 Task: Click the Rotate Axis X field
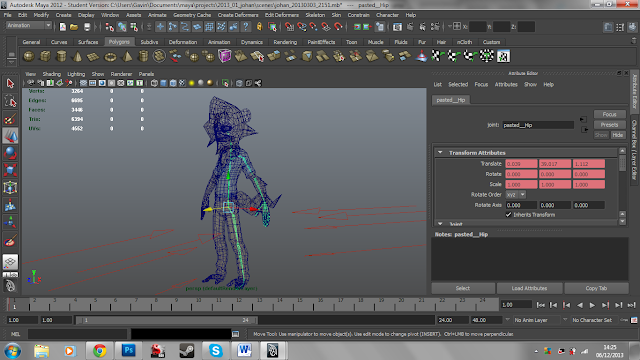pyautogui.click(x=521, y=205)
